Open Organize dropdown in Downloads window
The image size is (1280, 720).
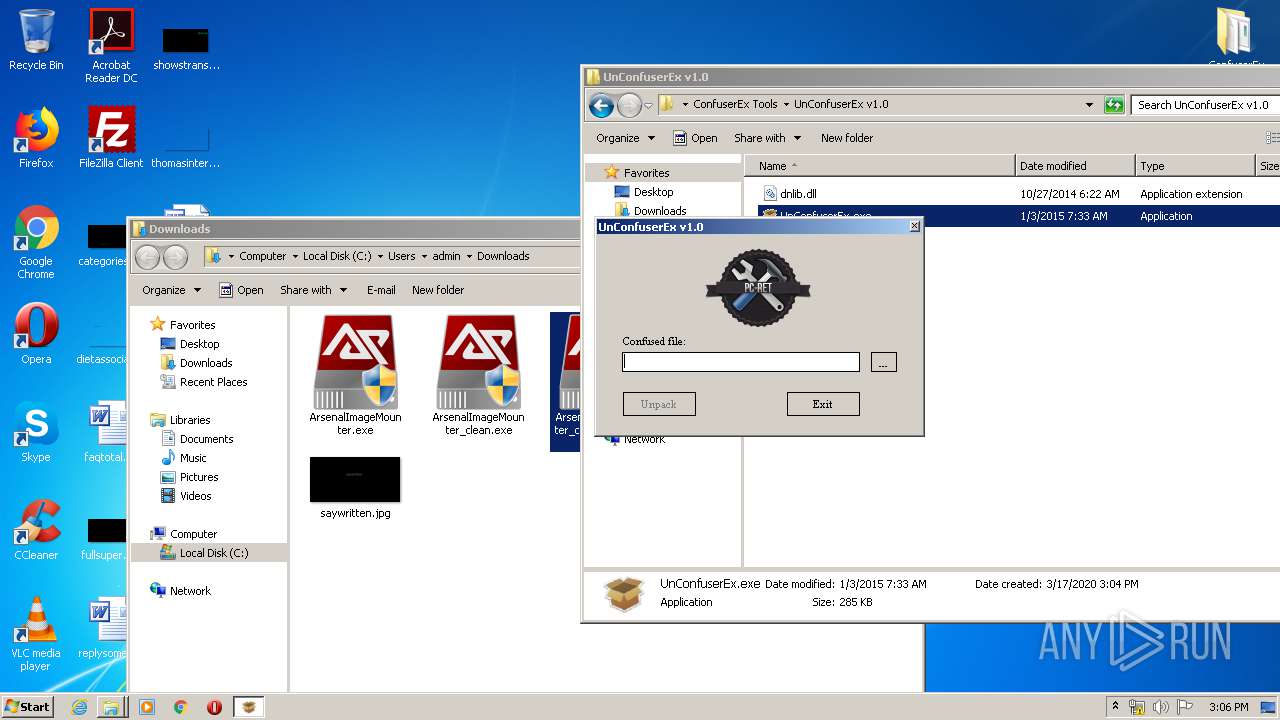click(171, 290)
